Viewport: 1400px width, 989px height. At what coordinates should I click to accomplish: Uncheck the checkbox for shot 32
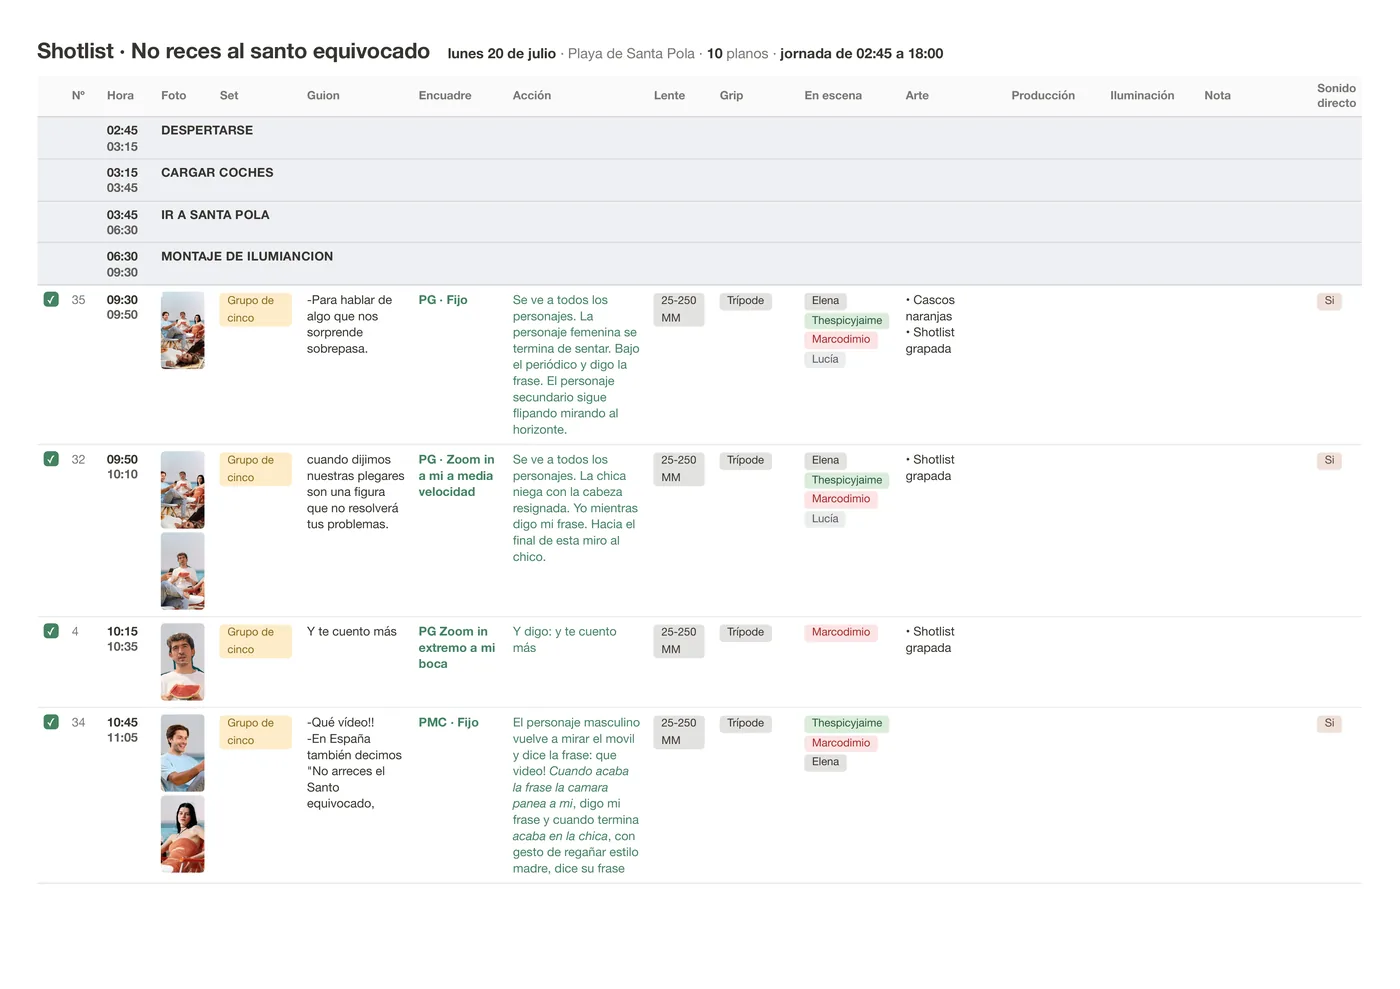coord(51,459)
